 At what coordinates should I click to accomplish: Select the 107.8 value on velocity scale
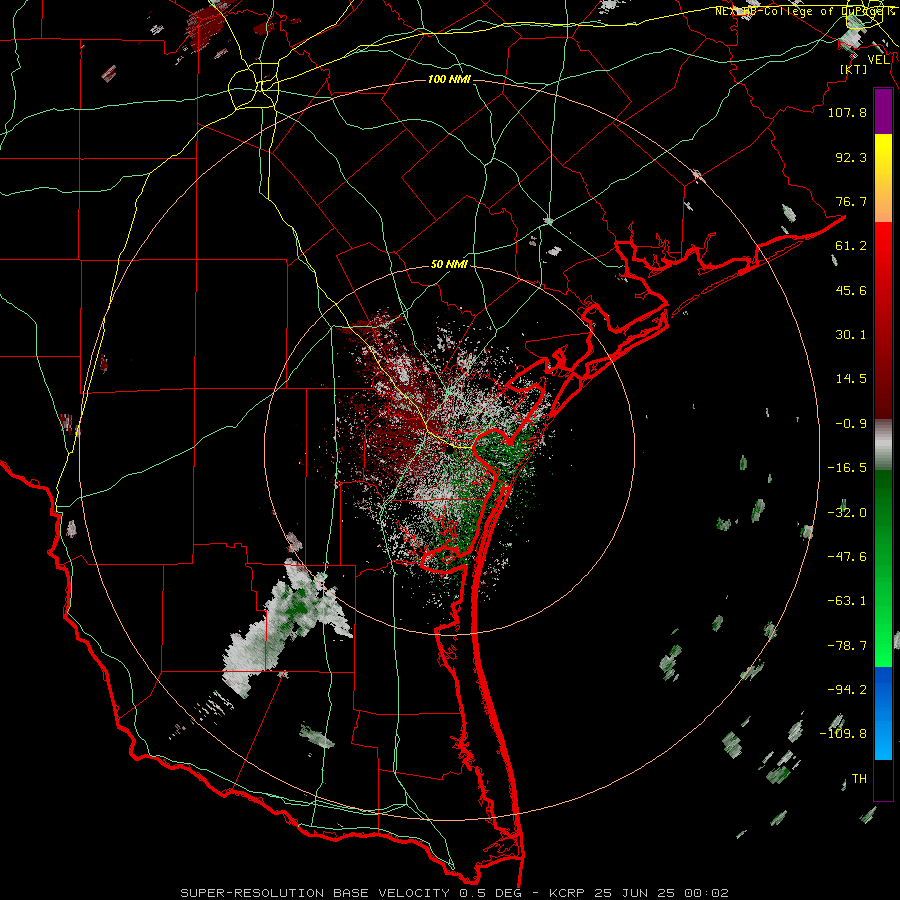click(x=847, y=112)
